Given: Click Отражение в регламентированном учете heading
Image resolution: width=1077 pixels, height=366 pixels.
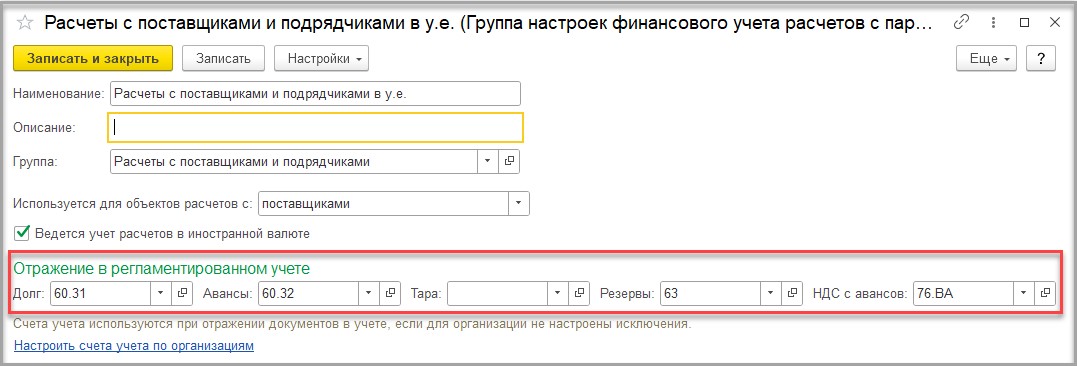Looking at the screenshot, I should 162,269.
